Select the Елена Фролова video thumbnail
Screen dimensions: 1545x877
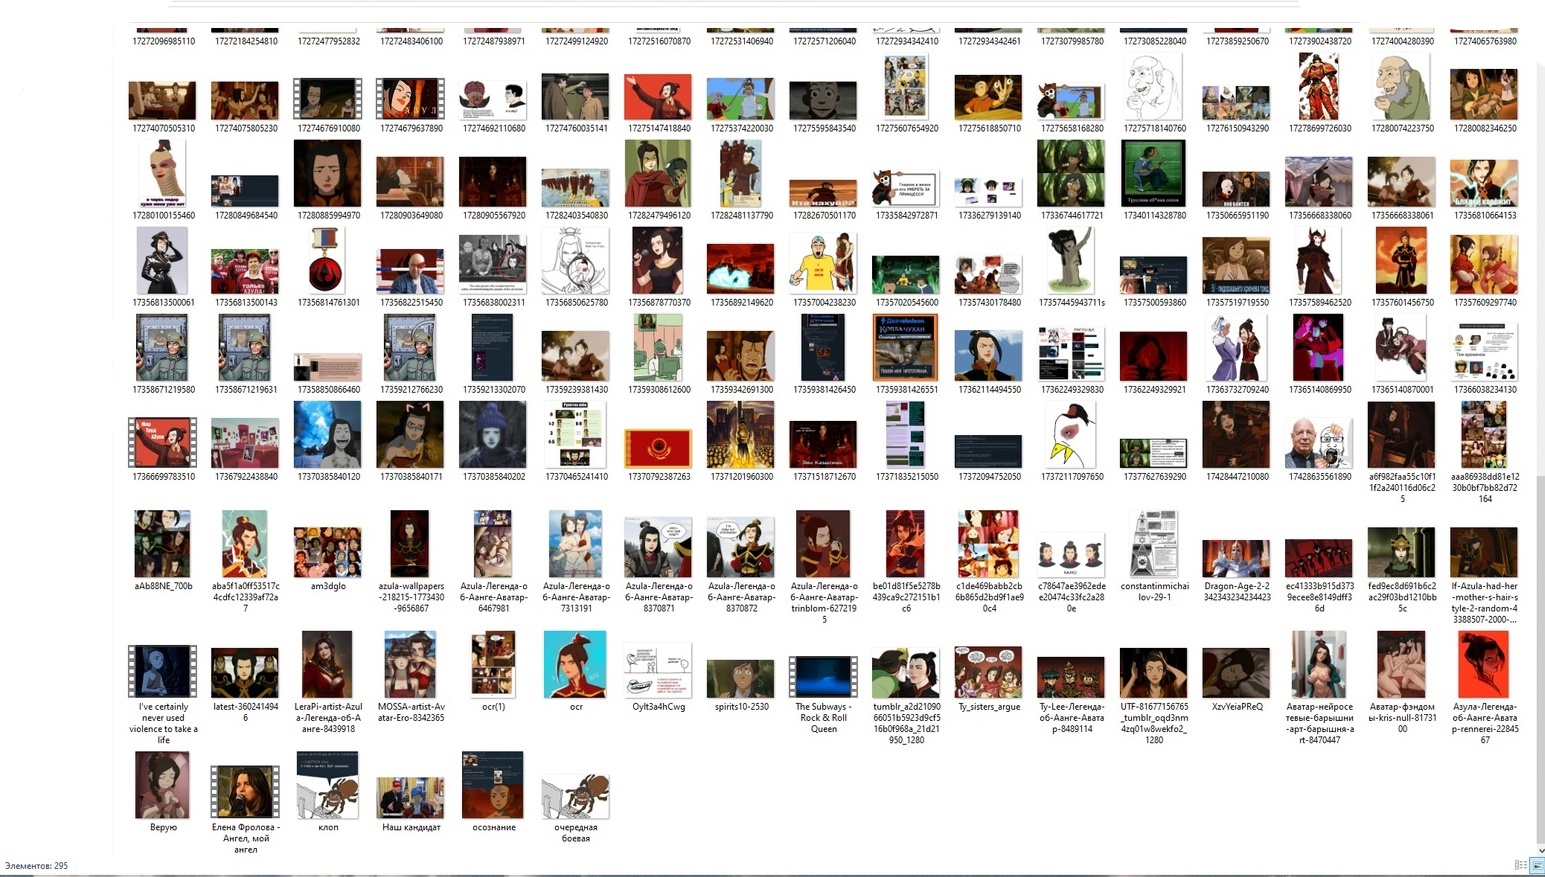pos(245,792)
